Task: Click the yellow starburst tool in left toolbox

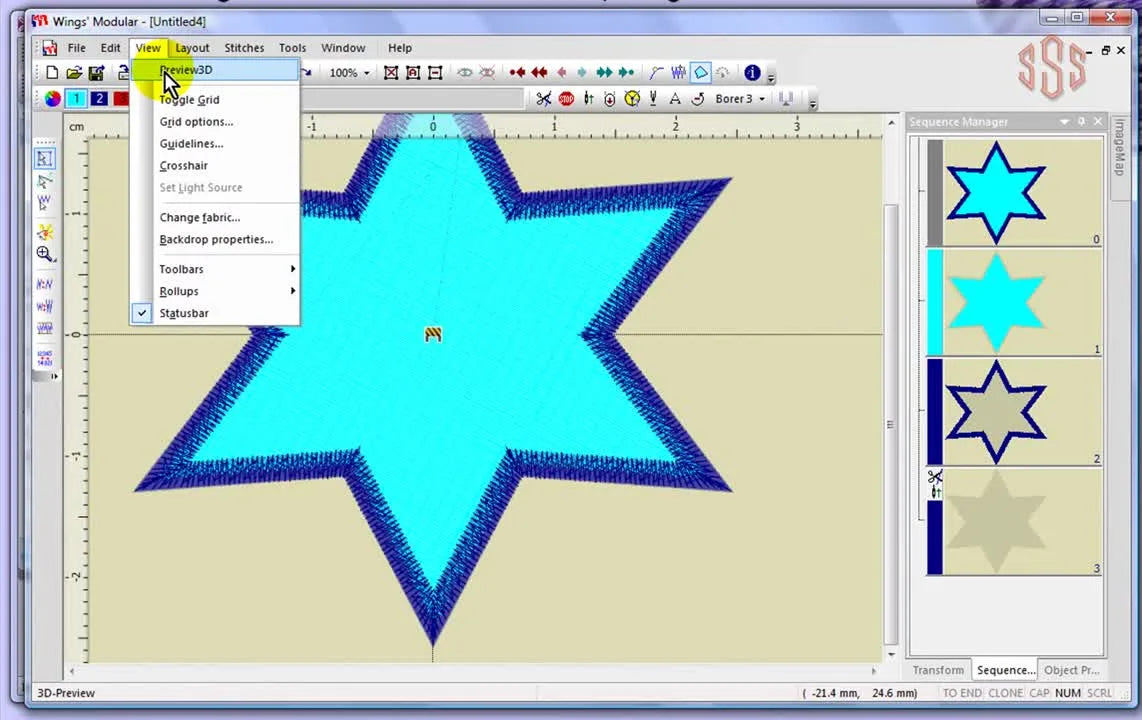Action: [x=44, y=232]
